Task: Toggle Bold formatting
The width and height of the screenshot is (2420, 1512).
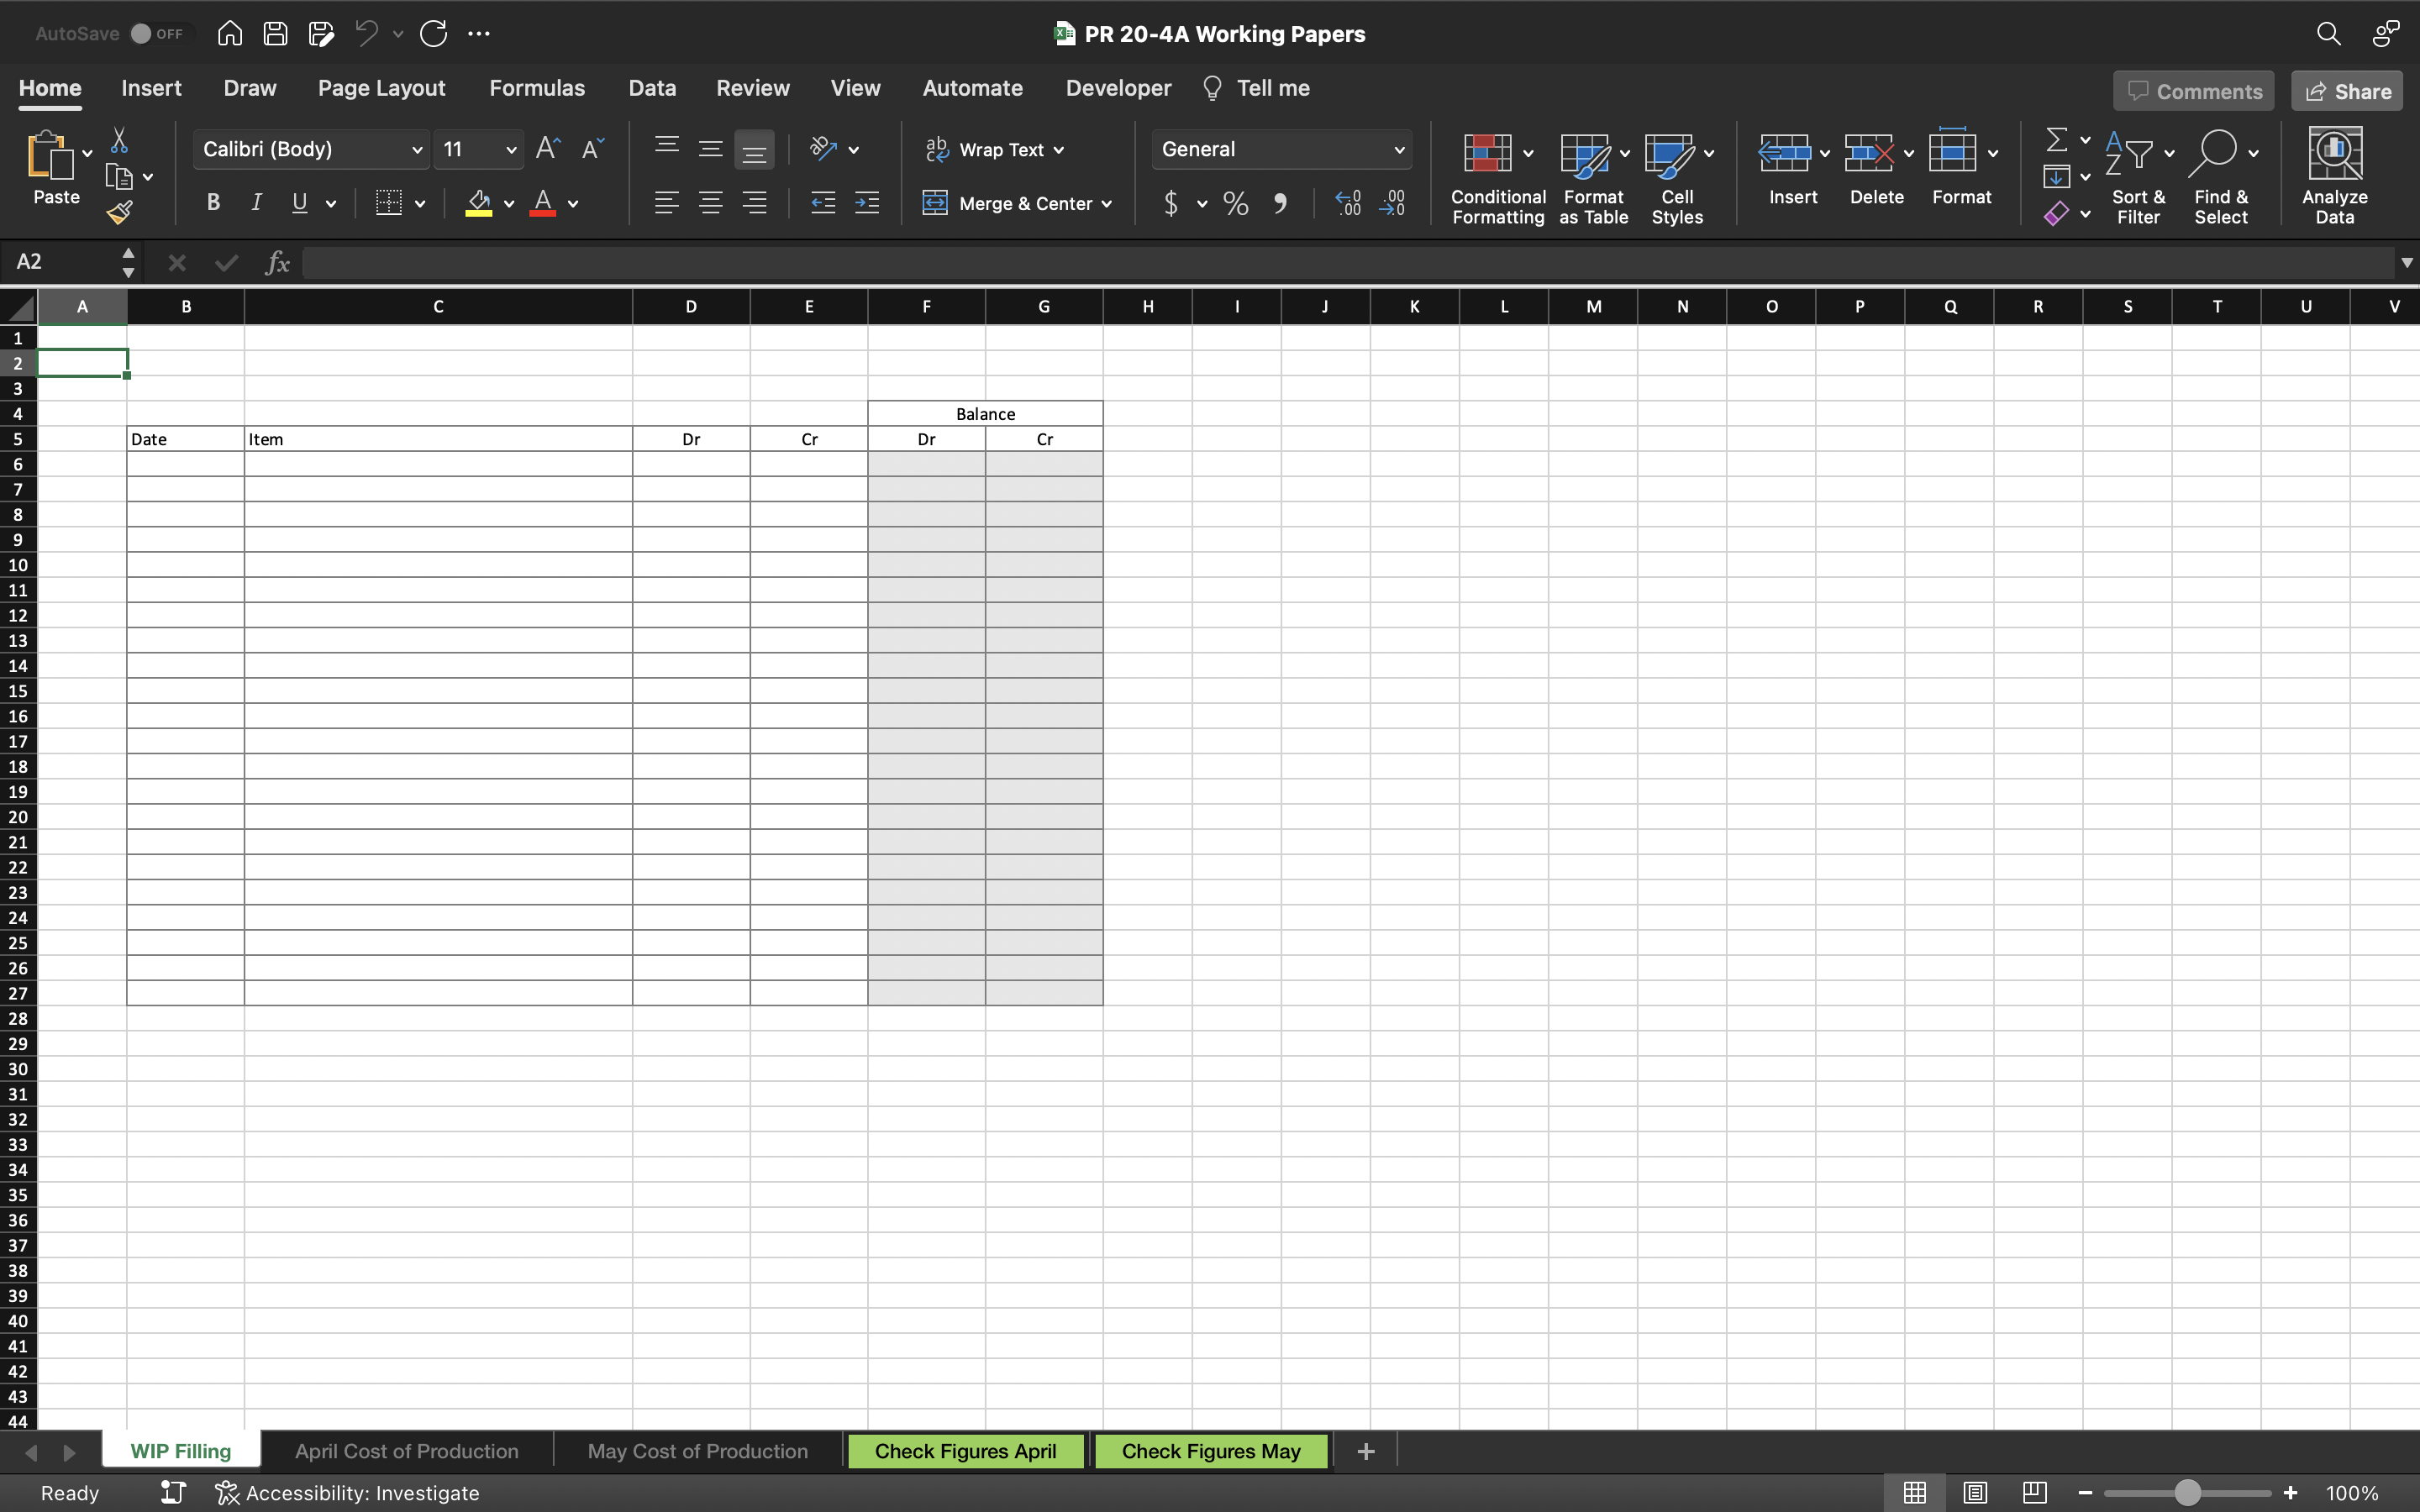Action: (213, 203)
